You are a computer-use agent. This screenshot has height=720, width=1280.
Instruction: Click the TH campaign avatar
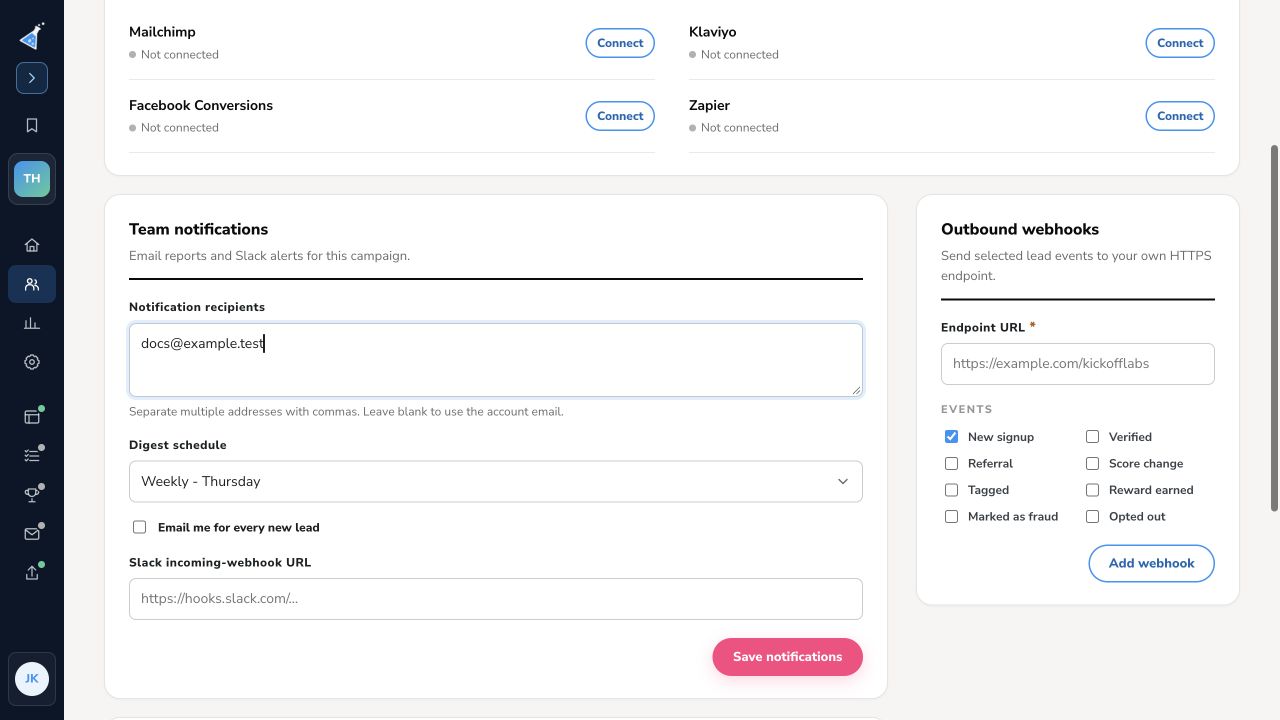point(32,179)
